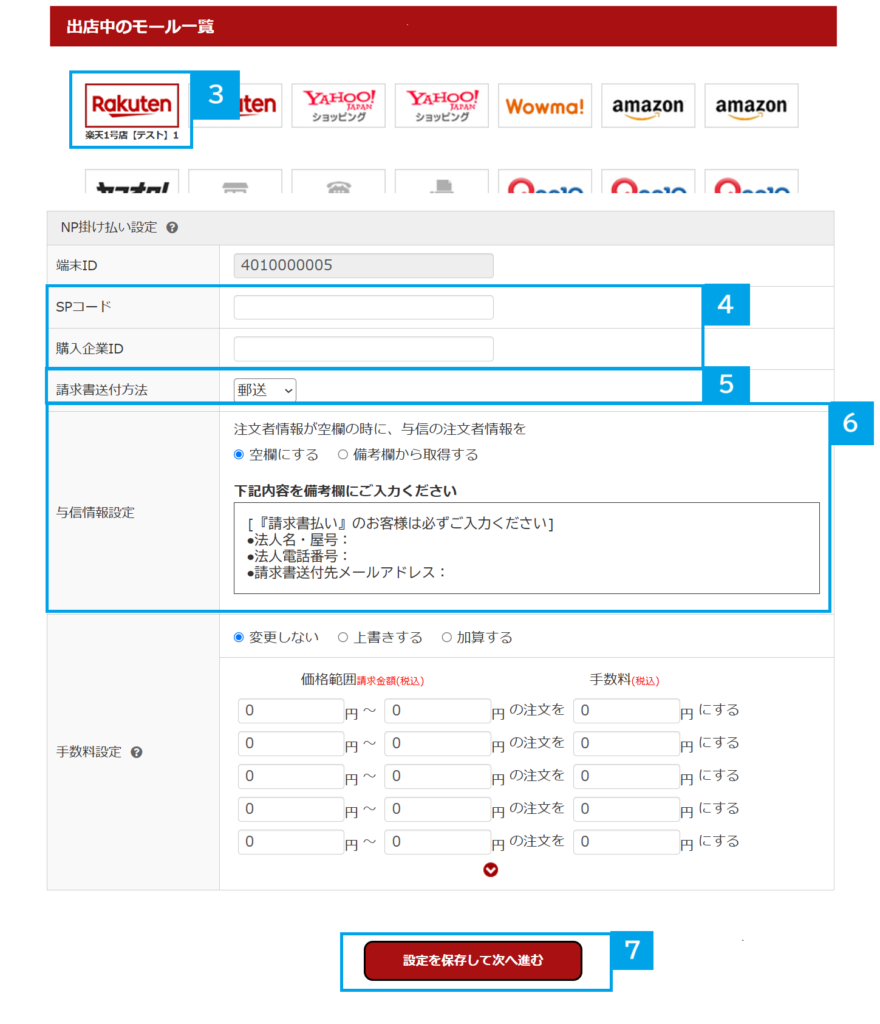This screenshot has height=1024, width=880.
Task: Choose the 上書きする fee option
Action: click(x=343, y=637)
